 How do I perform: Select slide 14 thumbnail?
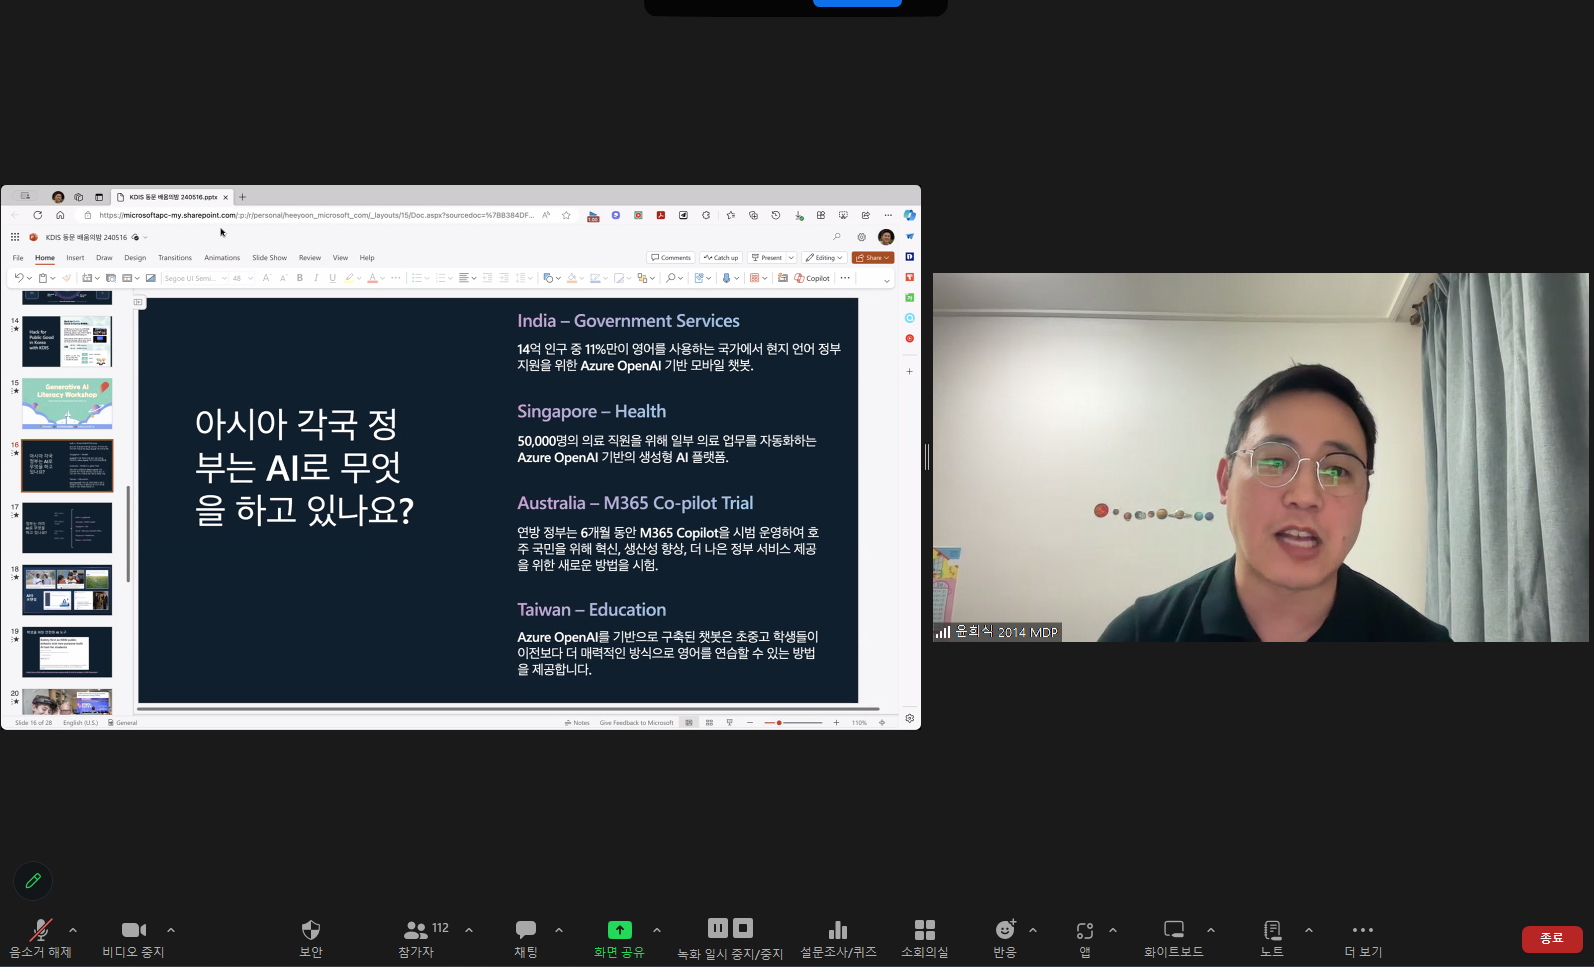pos(67,341)
